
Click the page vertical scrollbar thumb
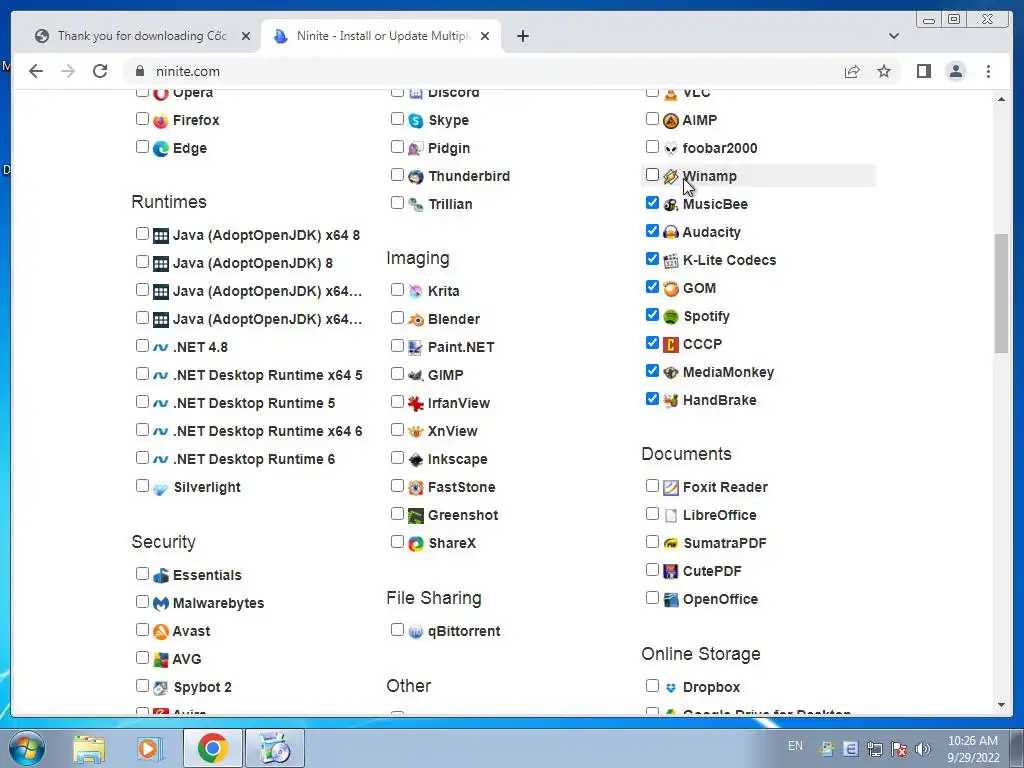[x=1001, y=293]
